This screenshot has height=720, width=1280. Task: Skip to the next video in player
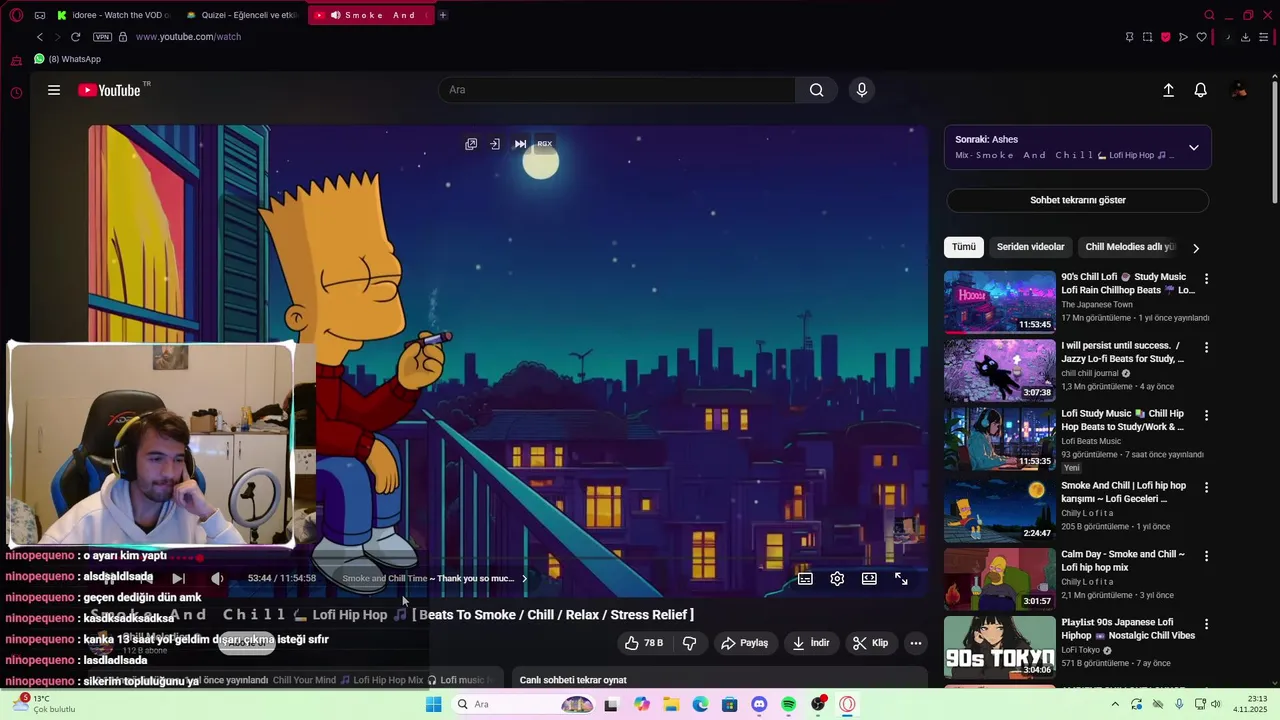178,578
